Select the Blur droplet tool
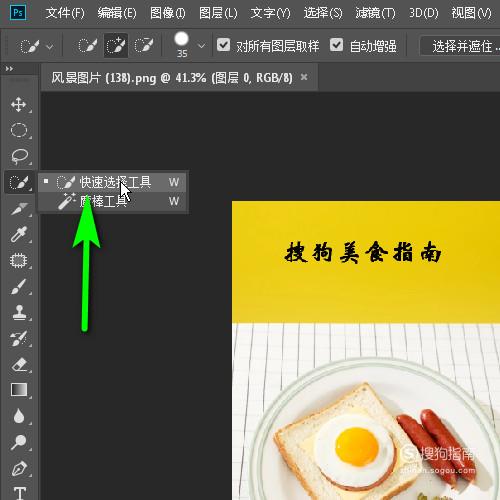 coord(19,416)
